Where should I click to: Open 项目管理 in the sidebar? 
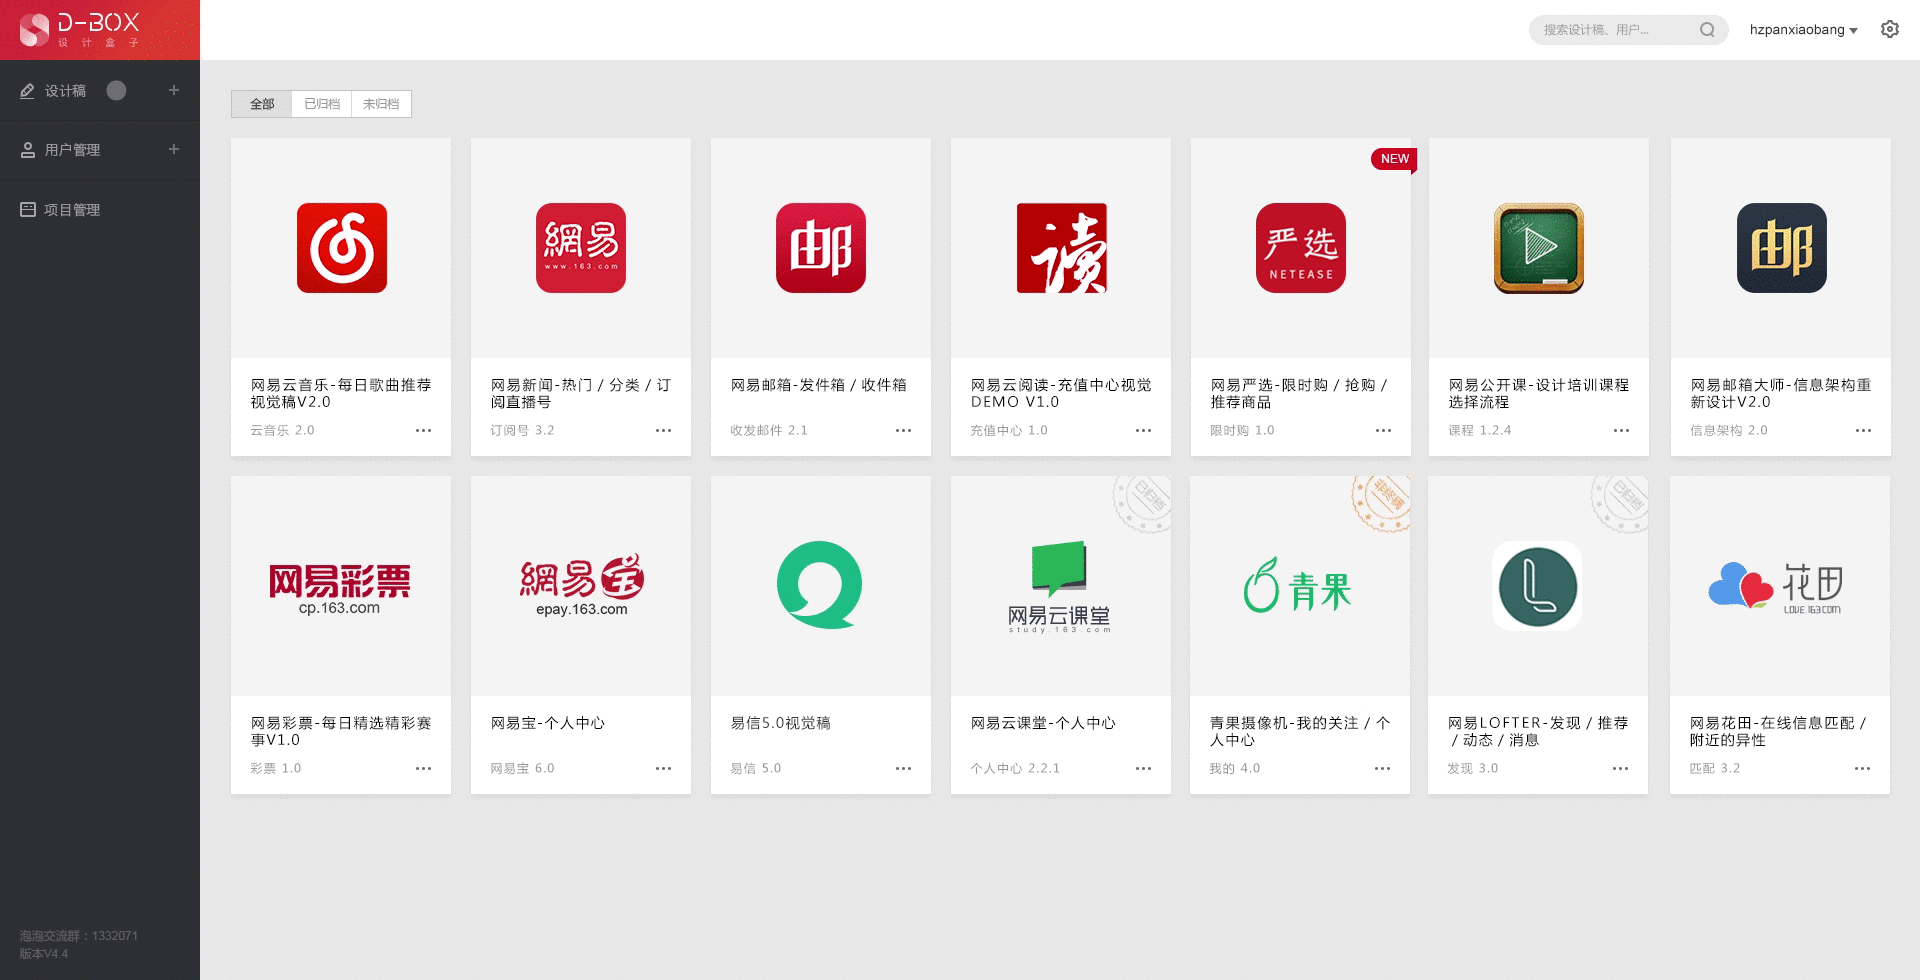72,210
